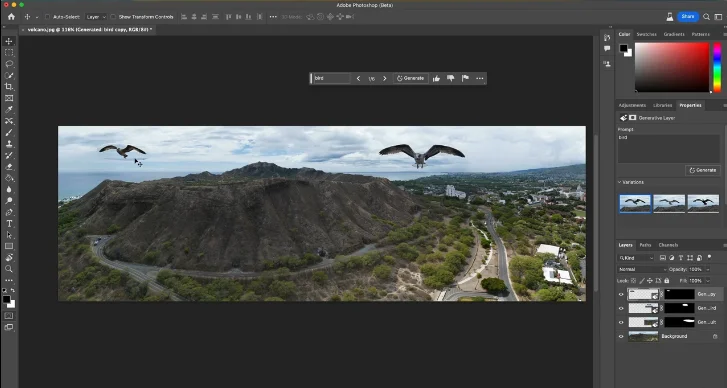Open more options on the generation bar
Viewport: 727px width, 388px height.
[480, 78]
